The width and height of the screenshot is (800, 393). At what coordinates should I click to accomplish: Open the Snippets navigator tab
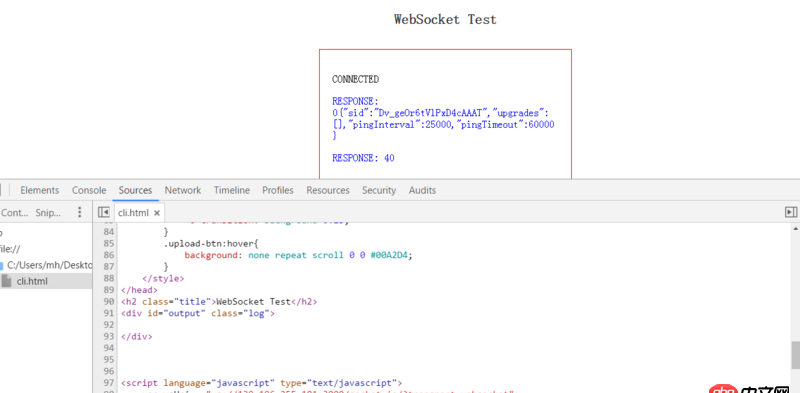click(x=48, y=213)
